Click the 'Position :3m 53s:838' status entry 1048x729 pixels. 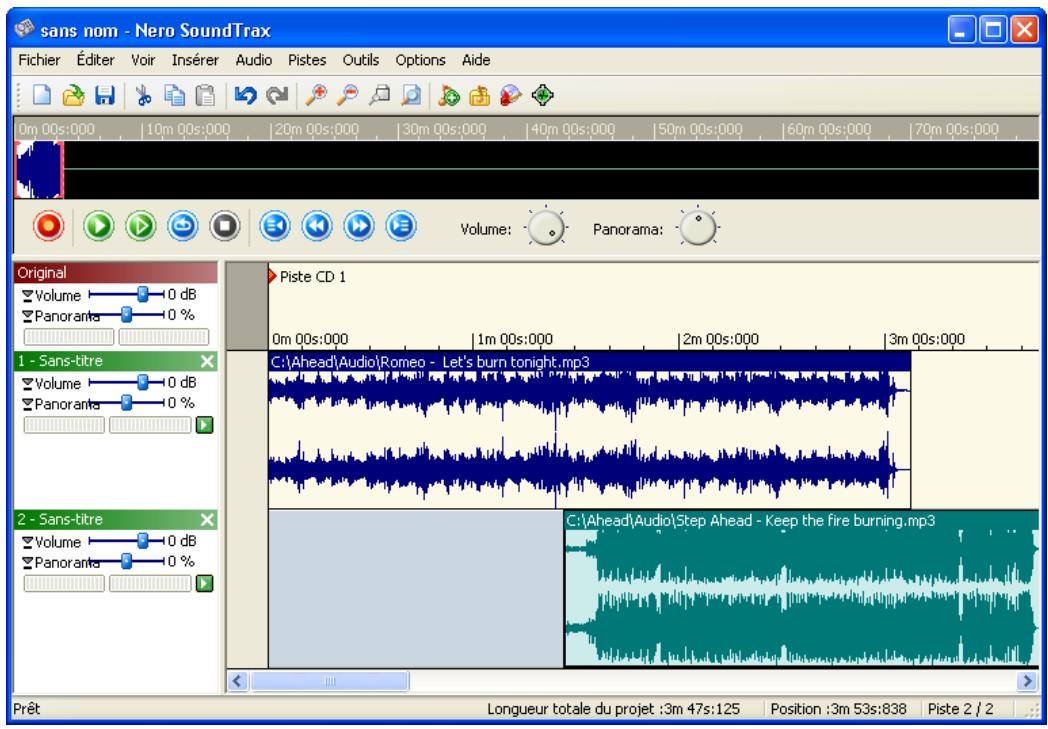(x=838, y=709)
